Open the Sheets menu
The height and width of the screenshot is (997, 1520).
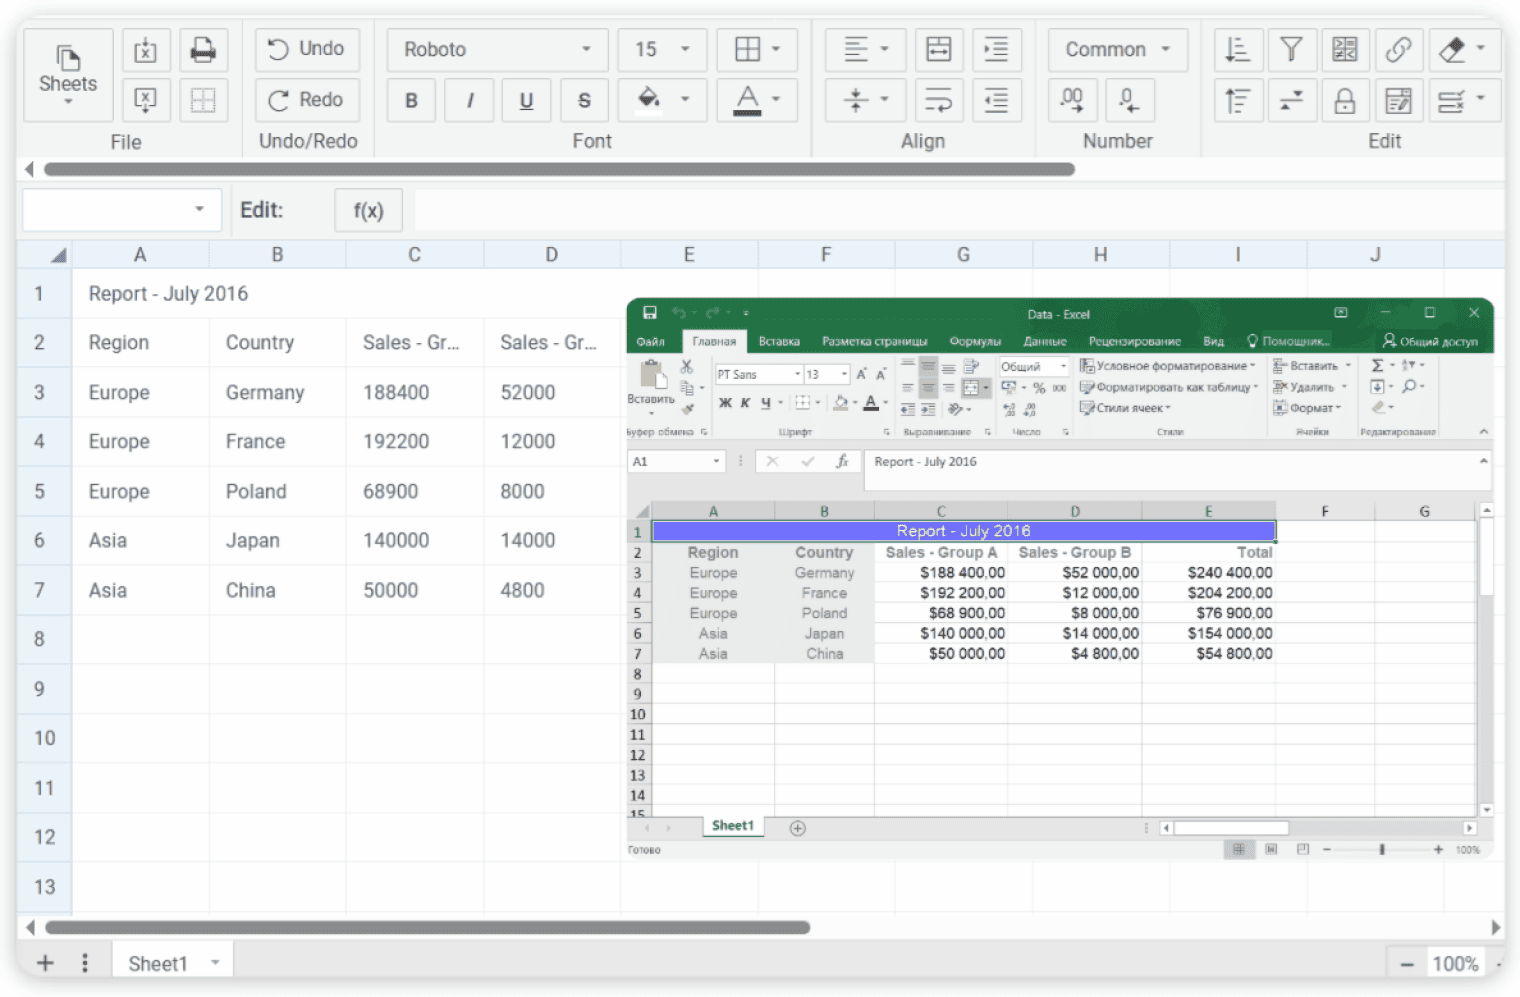68,76
